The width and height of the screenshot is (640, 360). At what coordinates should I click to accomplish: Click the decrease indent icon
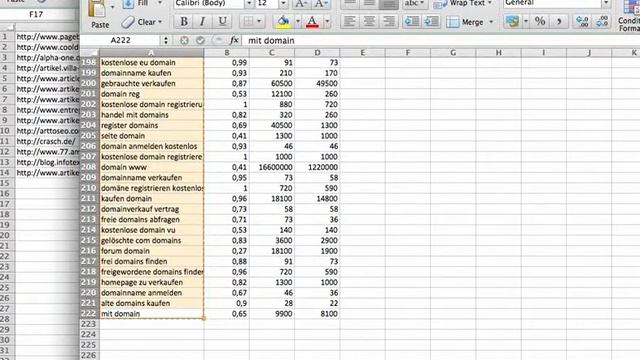pyautogui.click(x=411, y=21)
